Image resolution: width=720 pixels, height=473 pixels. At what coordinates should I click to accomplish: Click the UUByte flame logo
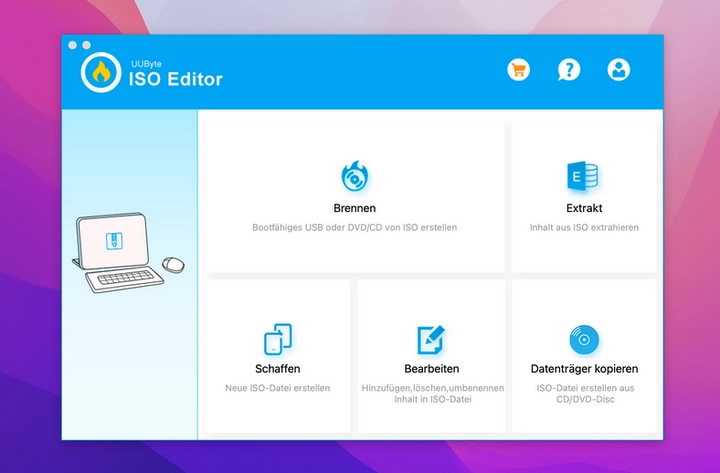click(101, 73)
